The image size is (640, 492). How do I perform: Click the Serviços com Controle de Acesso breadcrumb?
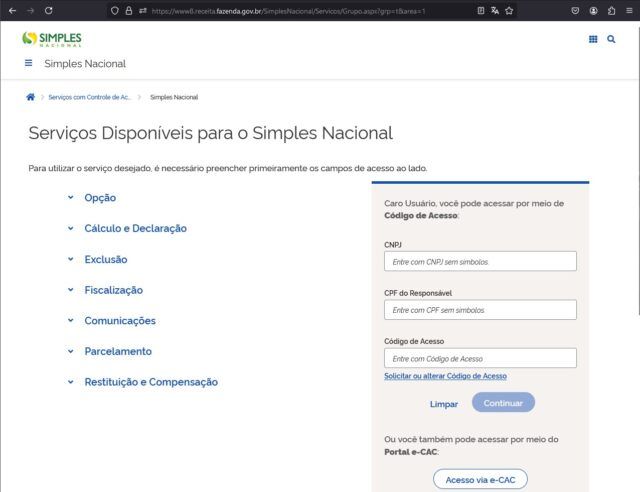pos(89,97)
